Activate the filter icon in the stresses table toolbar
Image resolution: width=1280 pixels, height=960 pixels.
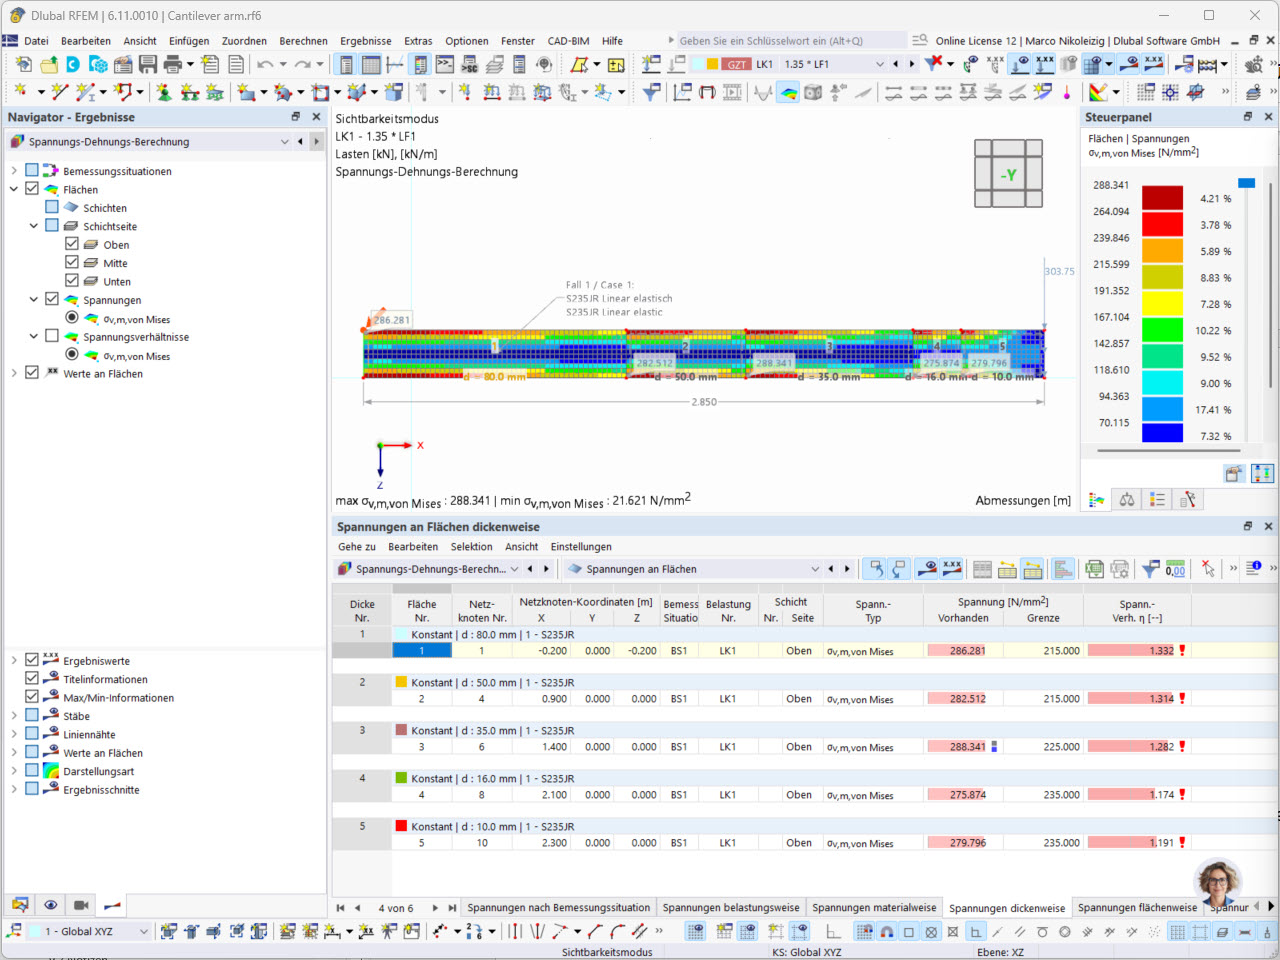(1148, 569)
